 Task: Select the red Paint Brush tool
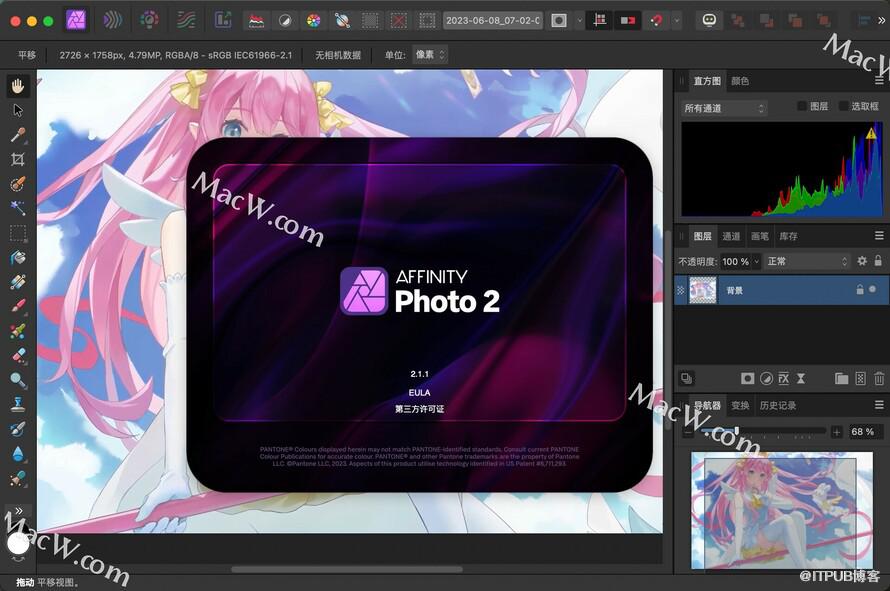[x=18, y=306]
